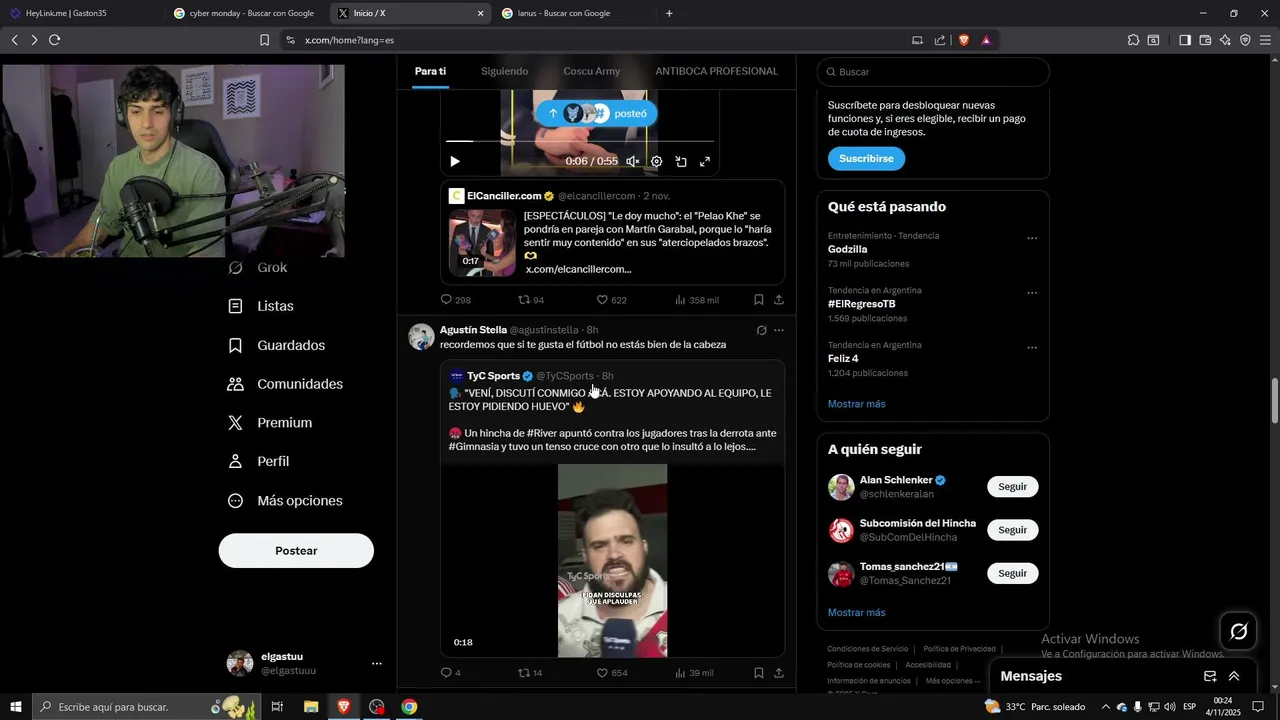The width and height of the screenshot is (1280, 720).
Task: Click Grok icon on Agustín Stella's post
Action: [x=761, y=330]
